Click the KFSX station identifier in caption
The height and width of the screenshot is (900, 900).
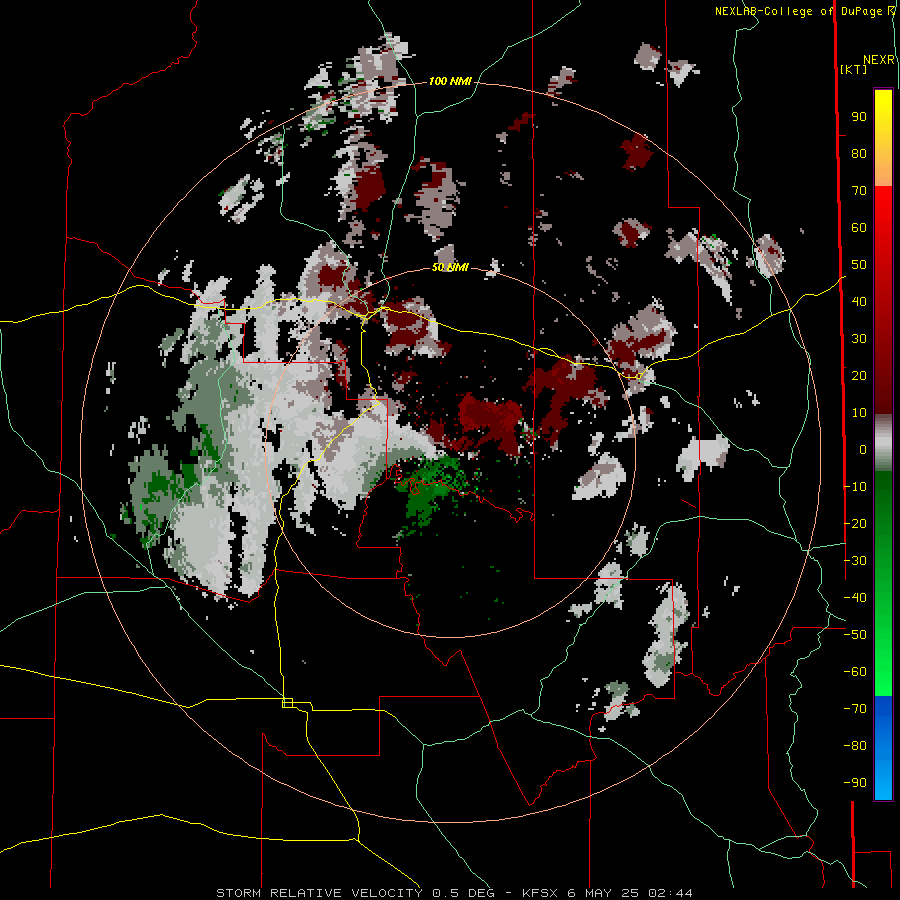pos(540,893)
